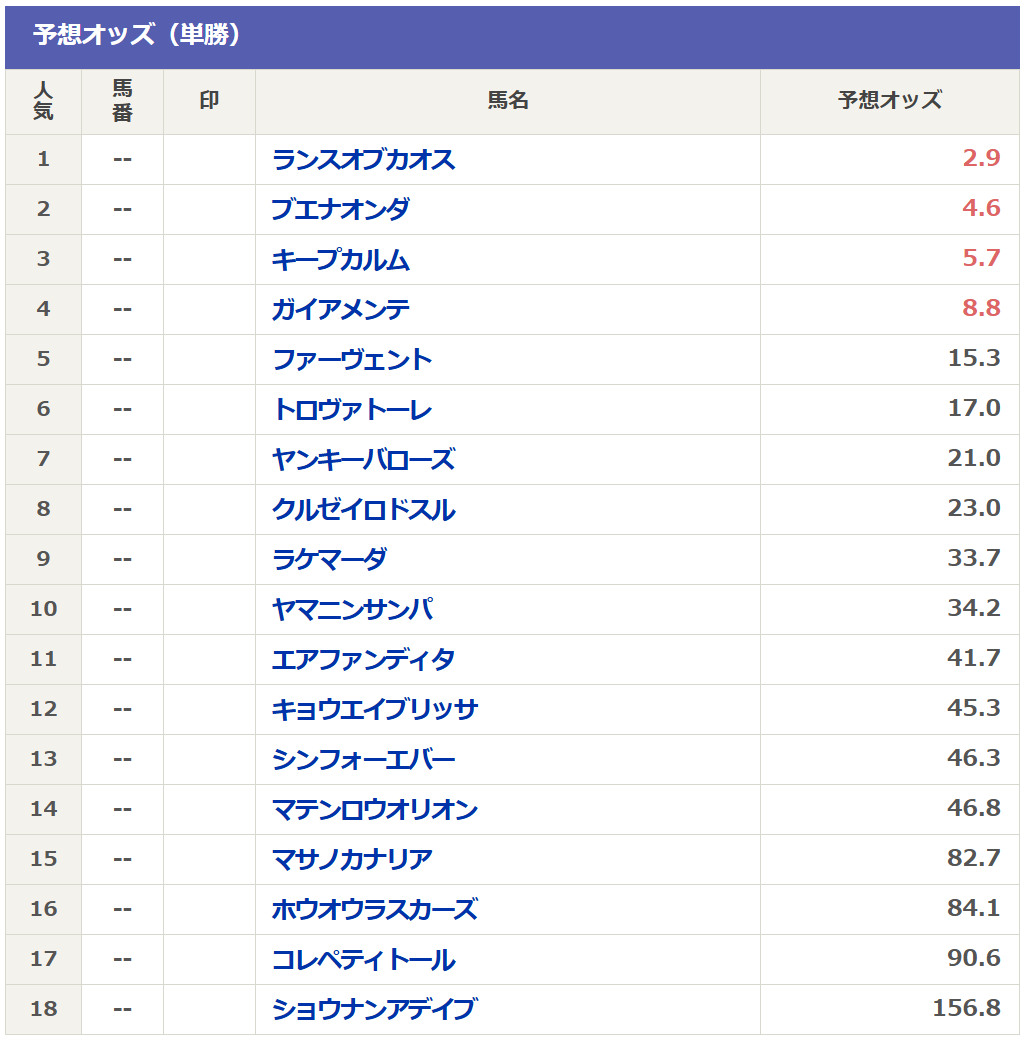This screenshot has height=1040, width=1023.
Task: Click the 予想オッズ column header
Action: [889, 101]
